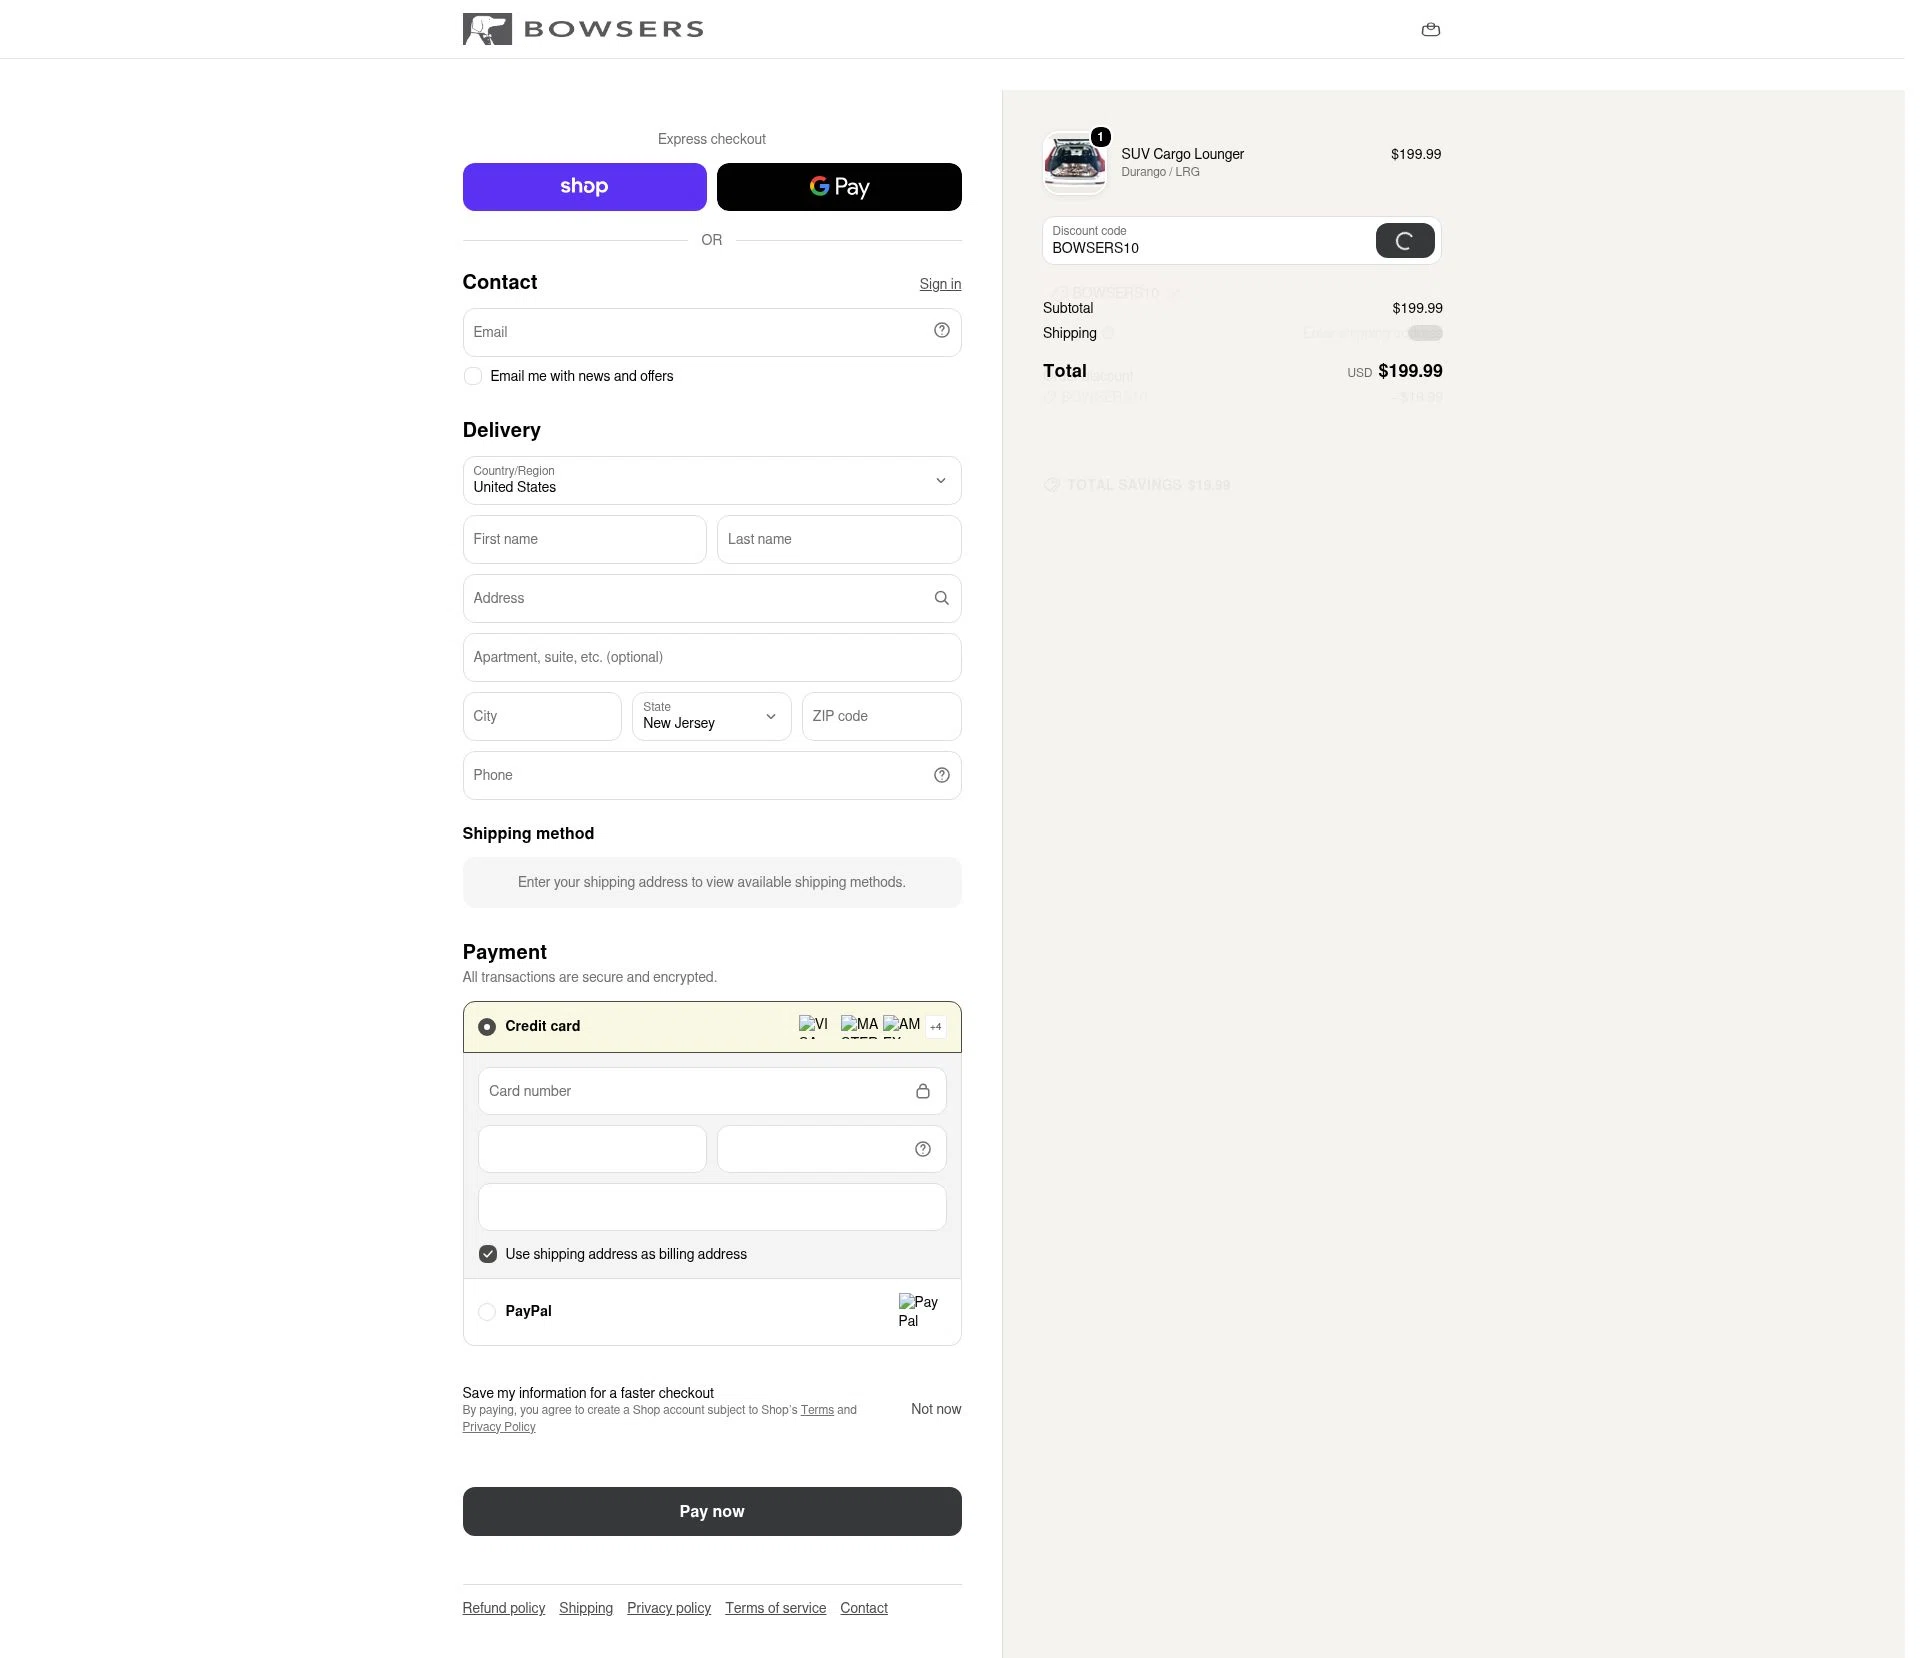Click the SUV Cargo Lounger product thumbnail

pos(1074,162)
